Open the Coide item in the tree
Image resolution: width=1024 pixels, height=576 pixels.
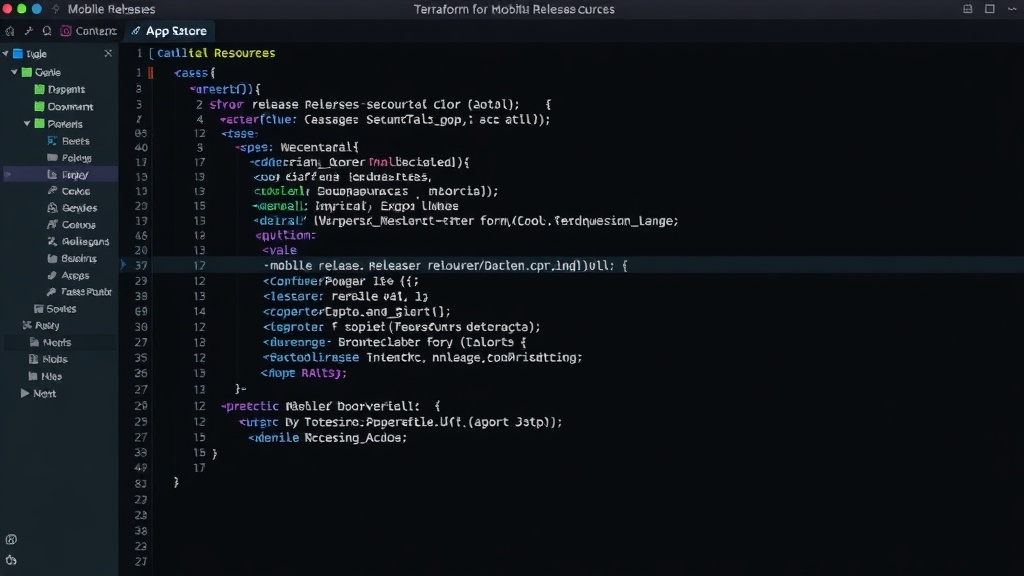pos(76,191)
